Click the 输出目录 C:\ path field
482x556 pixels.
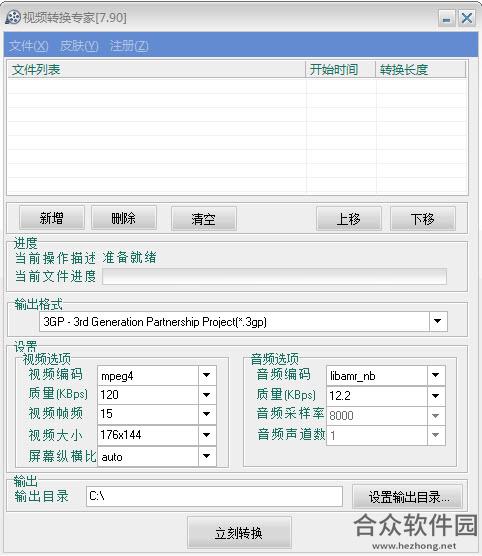(214, 496)
